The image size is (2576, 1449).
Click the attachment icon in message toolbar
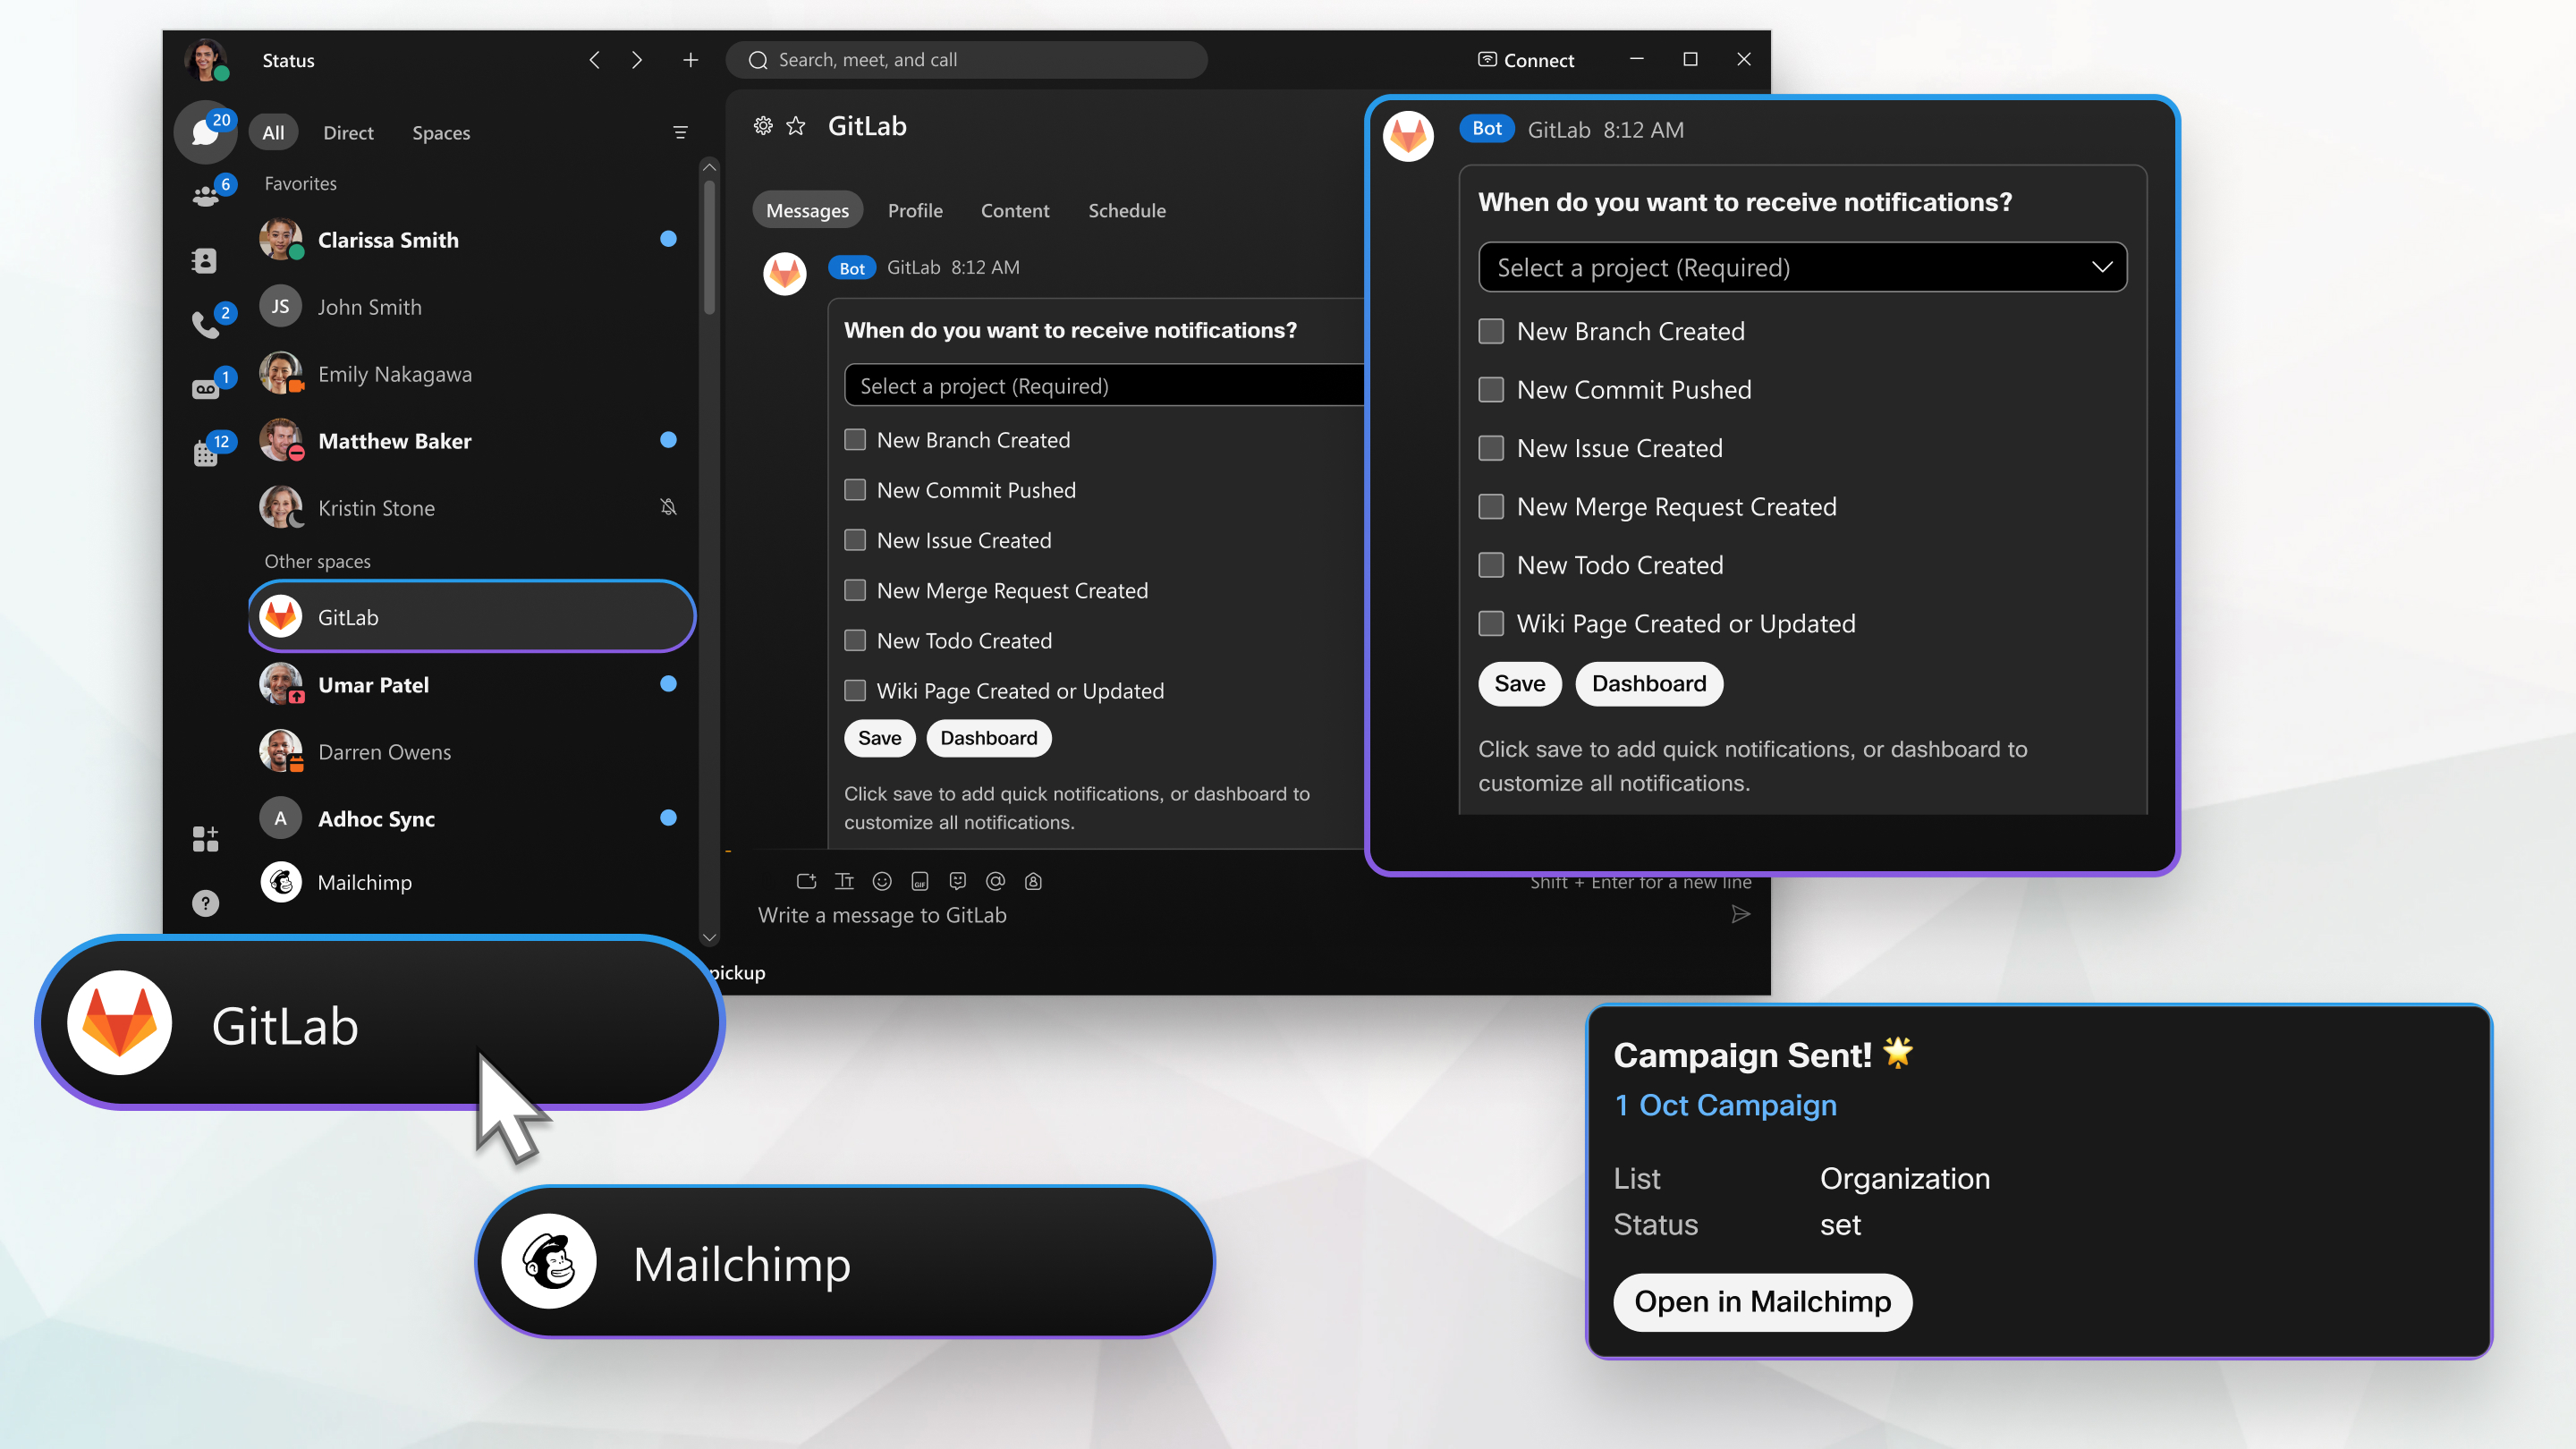coord(805,879)
